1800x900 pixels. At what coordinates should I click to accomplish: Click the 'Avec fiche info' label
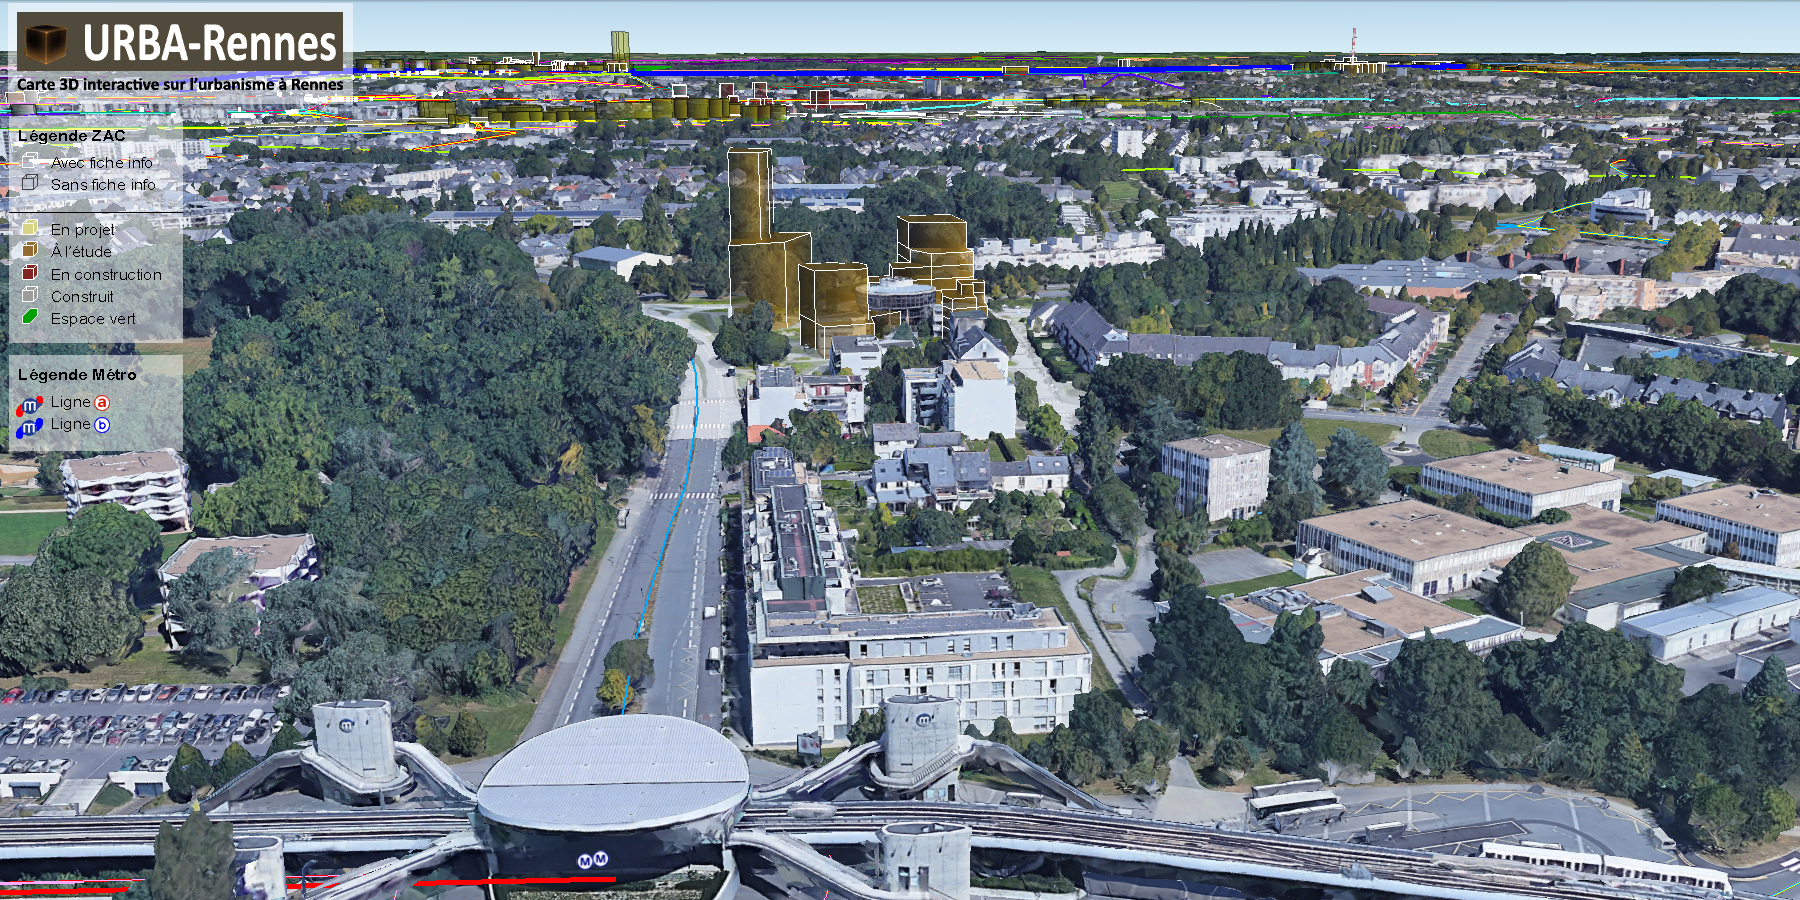click(x=102, y=162)
